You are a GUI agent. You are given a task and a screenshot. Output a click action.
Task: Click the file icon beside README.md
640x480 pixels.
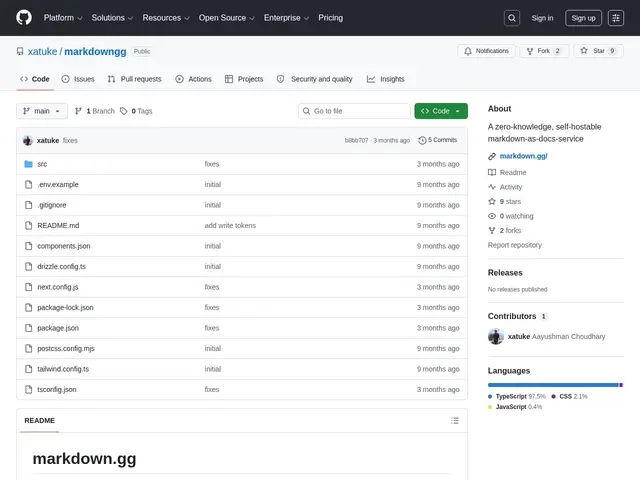(x=28, y=225)
